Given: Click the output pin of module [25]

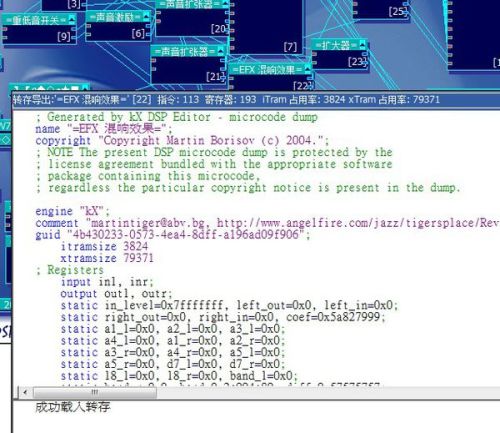Looking at the screenshot, I should [x=406, y=13].
